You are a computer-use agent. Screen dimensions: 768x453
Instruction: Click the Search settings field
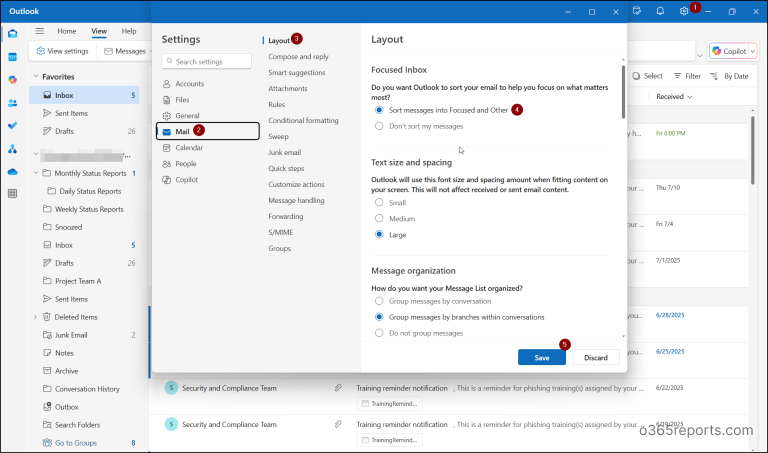click(207, 61)
